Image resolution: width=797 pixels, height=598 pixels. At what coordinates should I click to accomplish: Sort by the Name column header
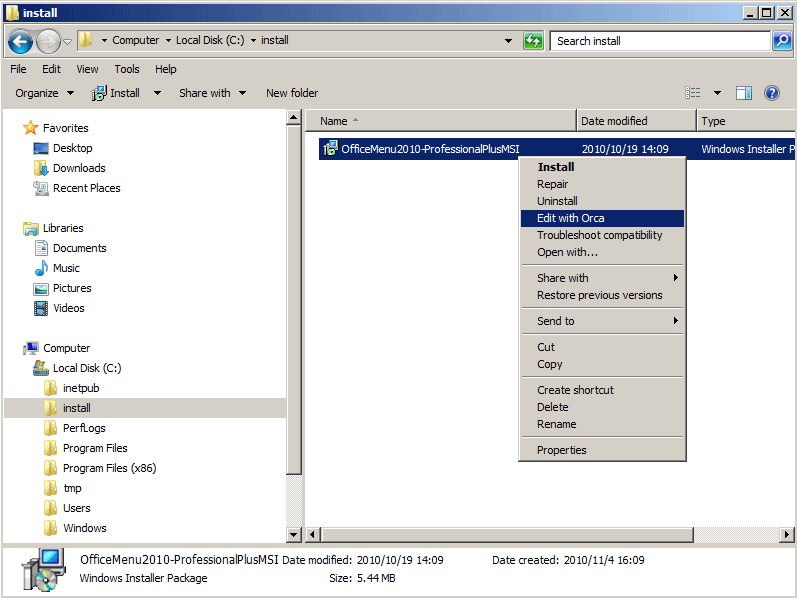(x=441, y=121)
